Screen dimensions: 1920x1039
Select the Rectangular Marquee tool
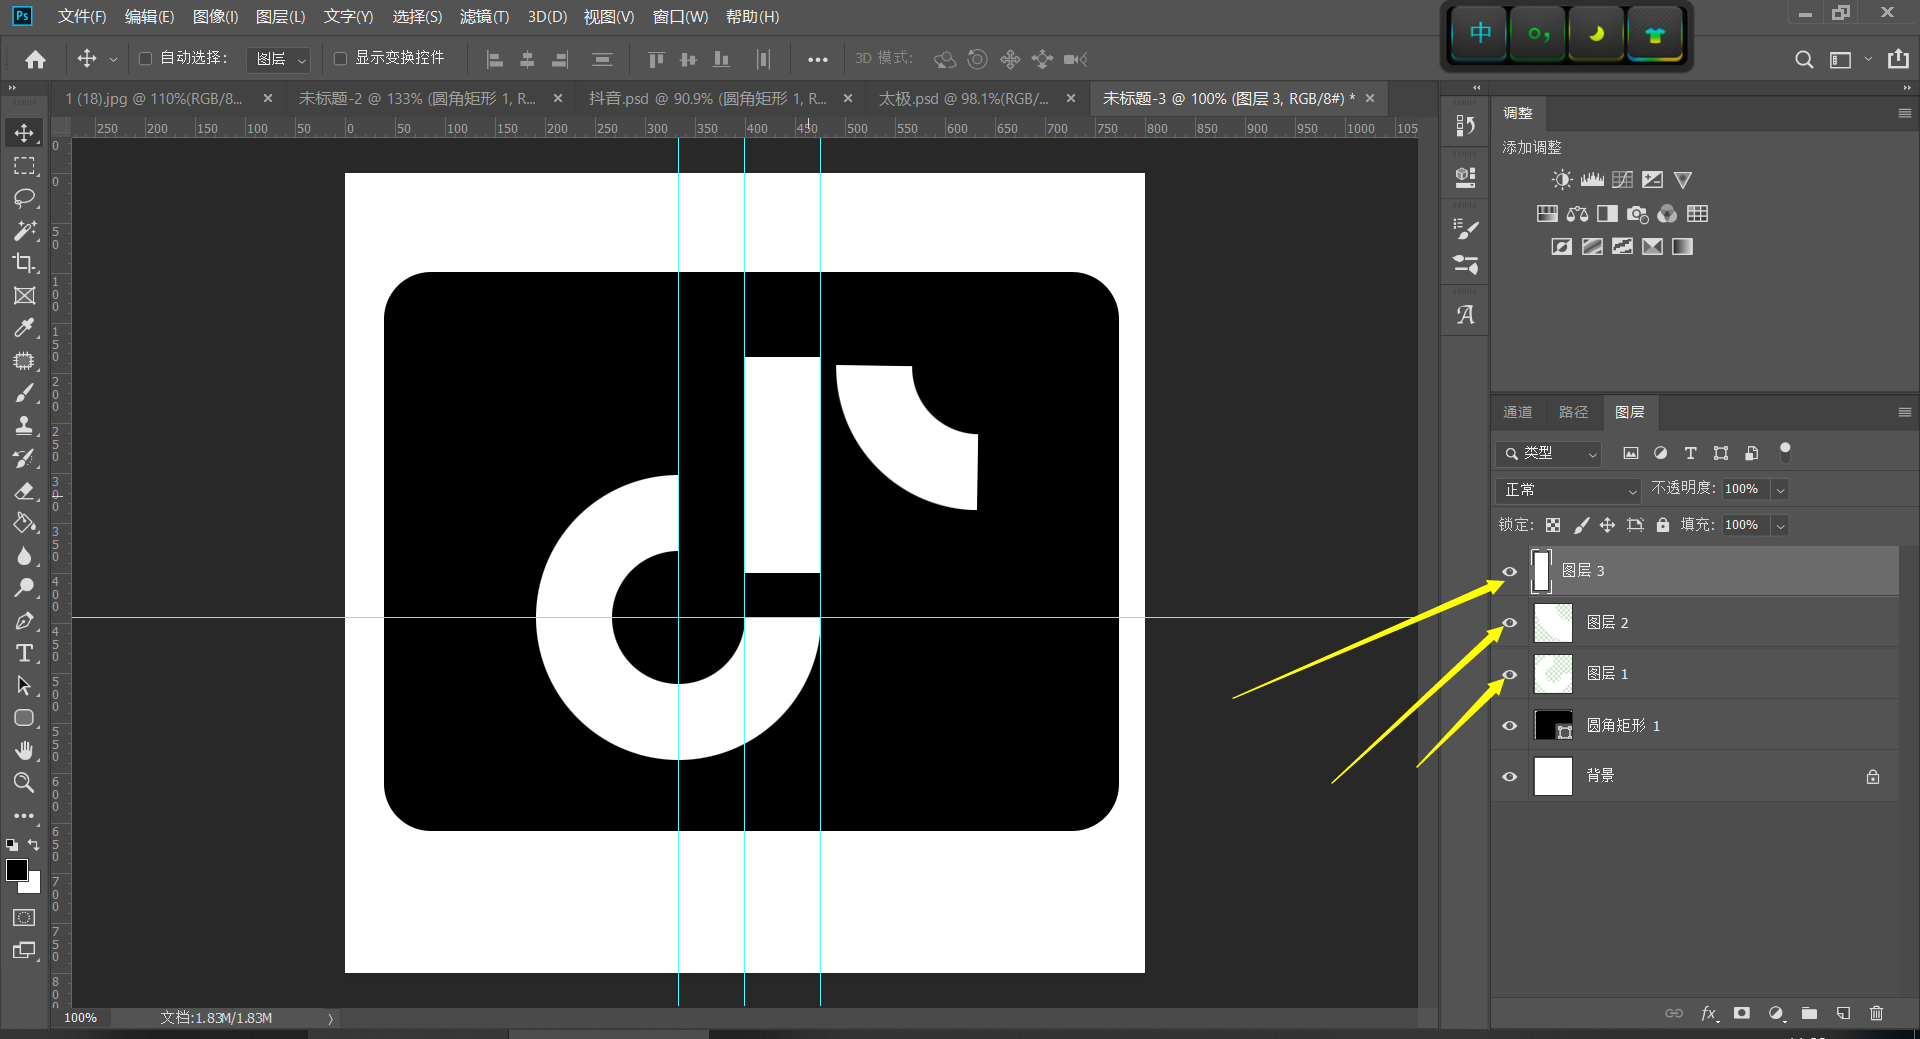pos(24,166)
